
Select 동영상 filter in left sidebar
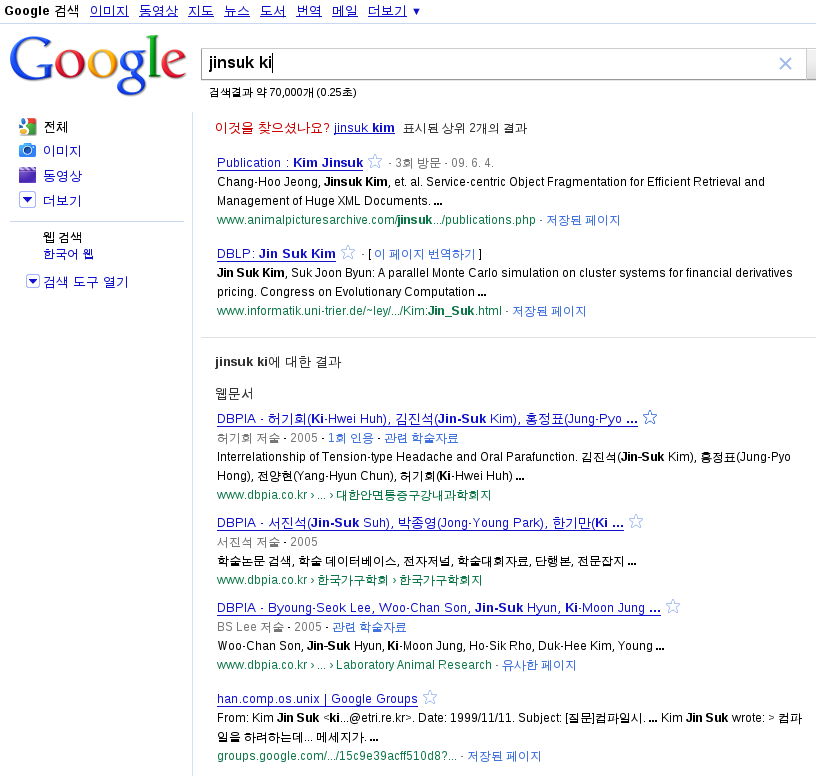coord(62,175)
